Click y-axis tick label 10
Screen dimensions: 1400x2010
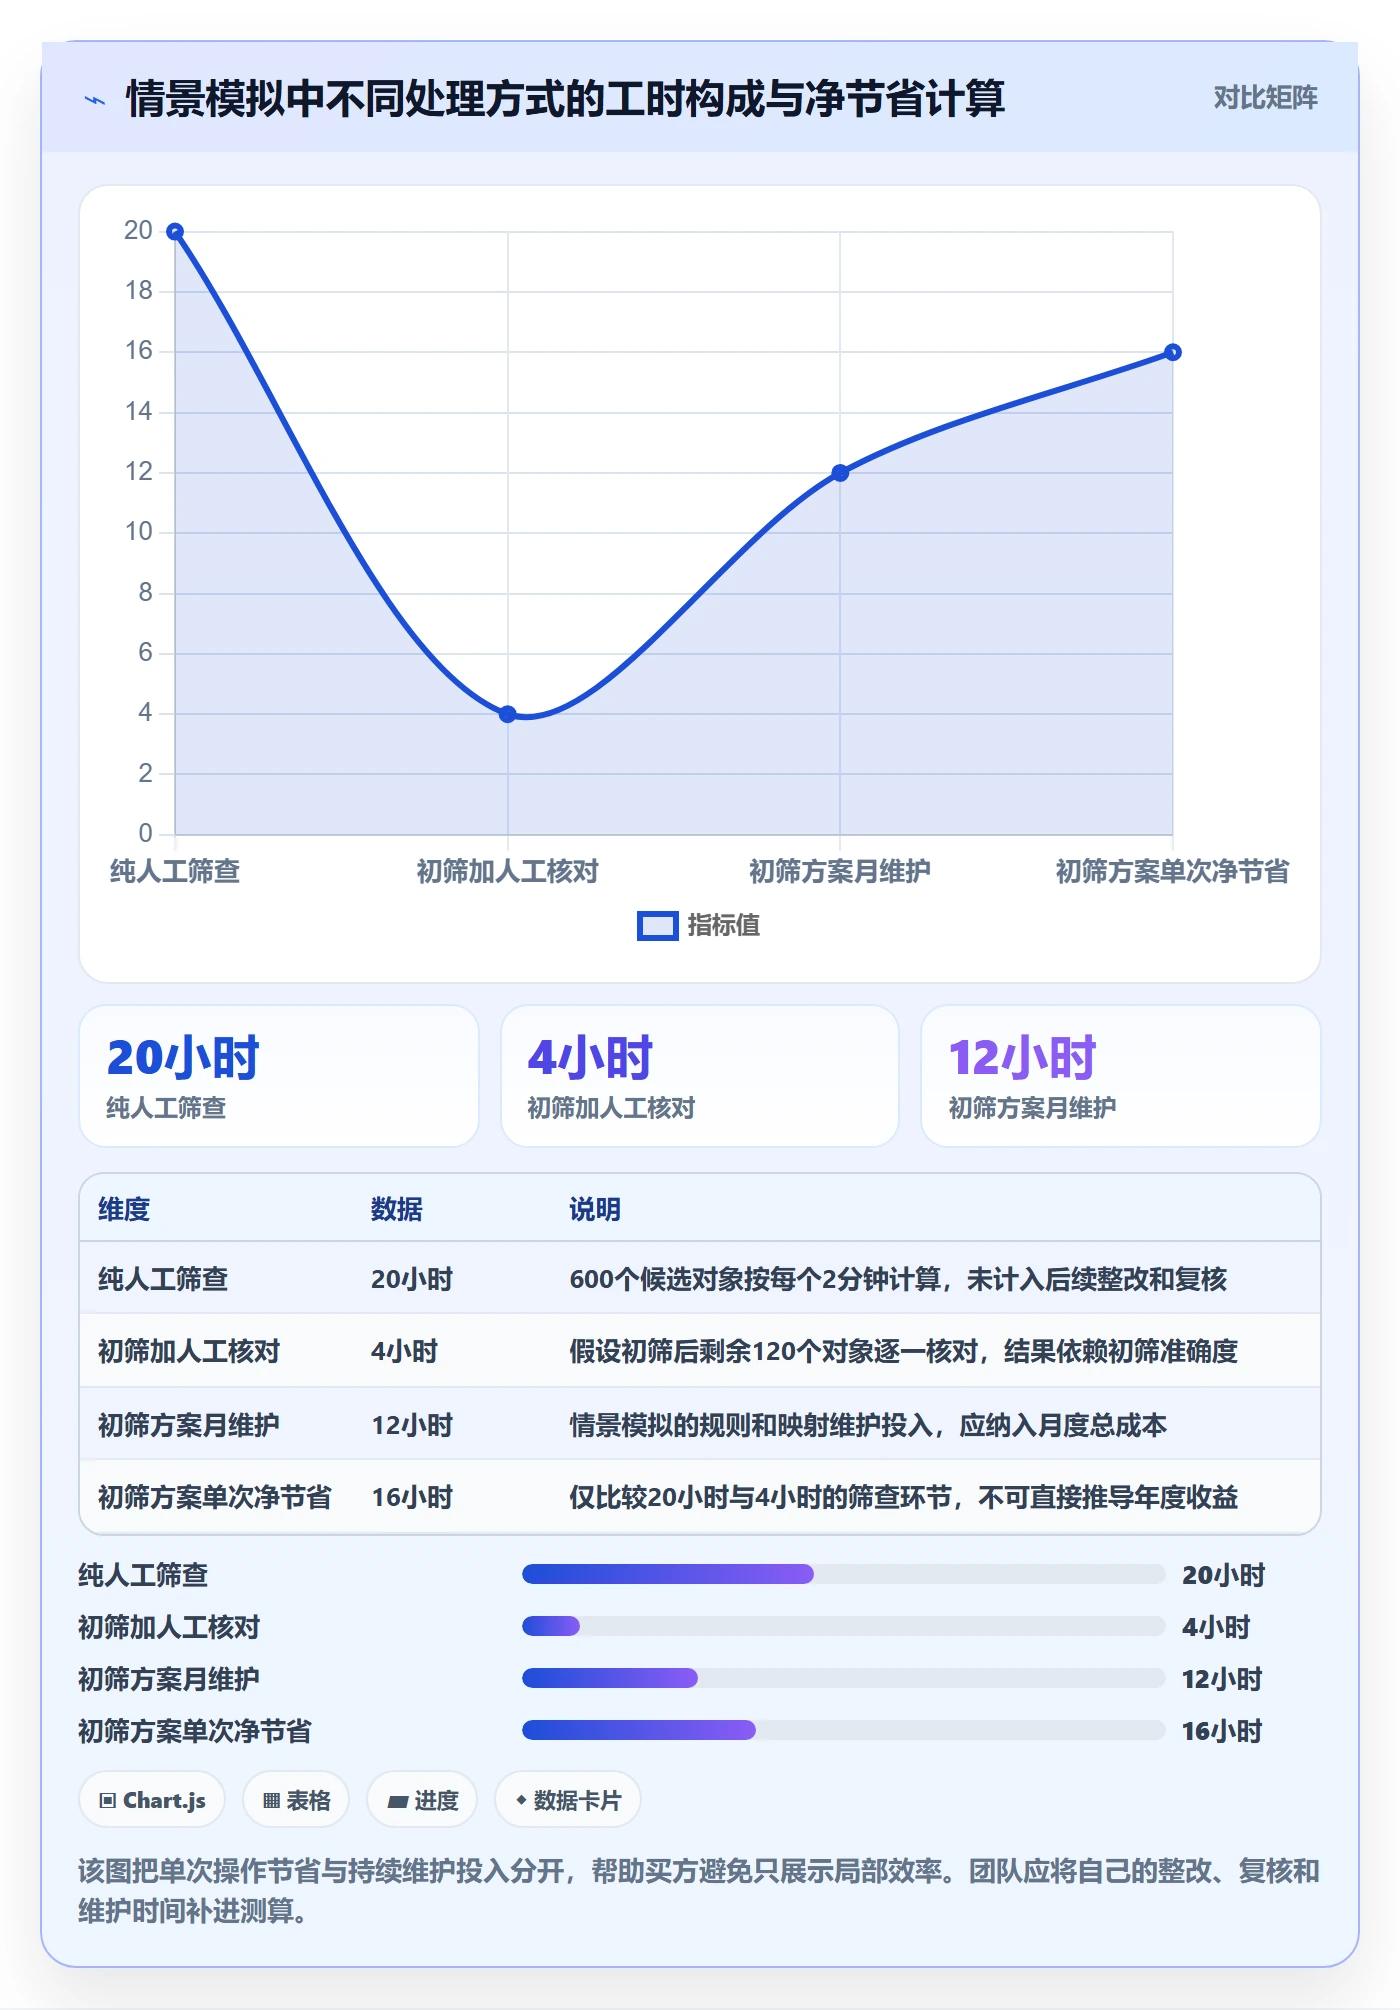pyautogui.click(x=138, y=532)
